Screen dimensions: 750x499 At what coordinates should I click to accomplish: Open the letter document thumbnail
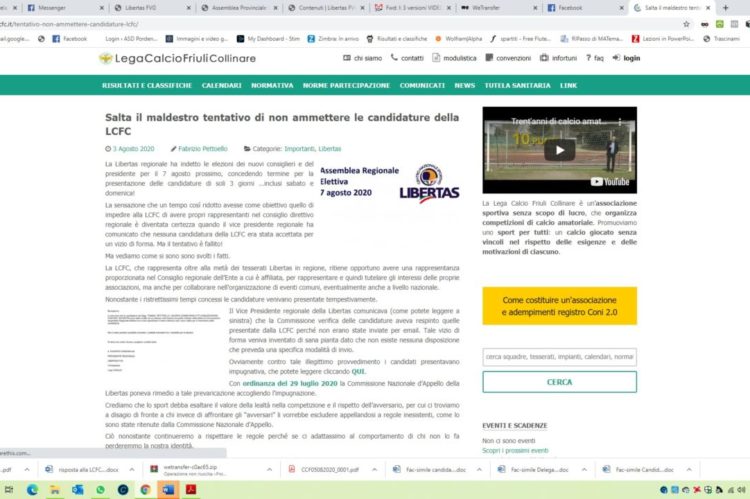[163, 341]
